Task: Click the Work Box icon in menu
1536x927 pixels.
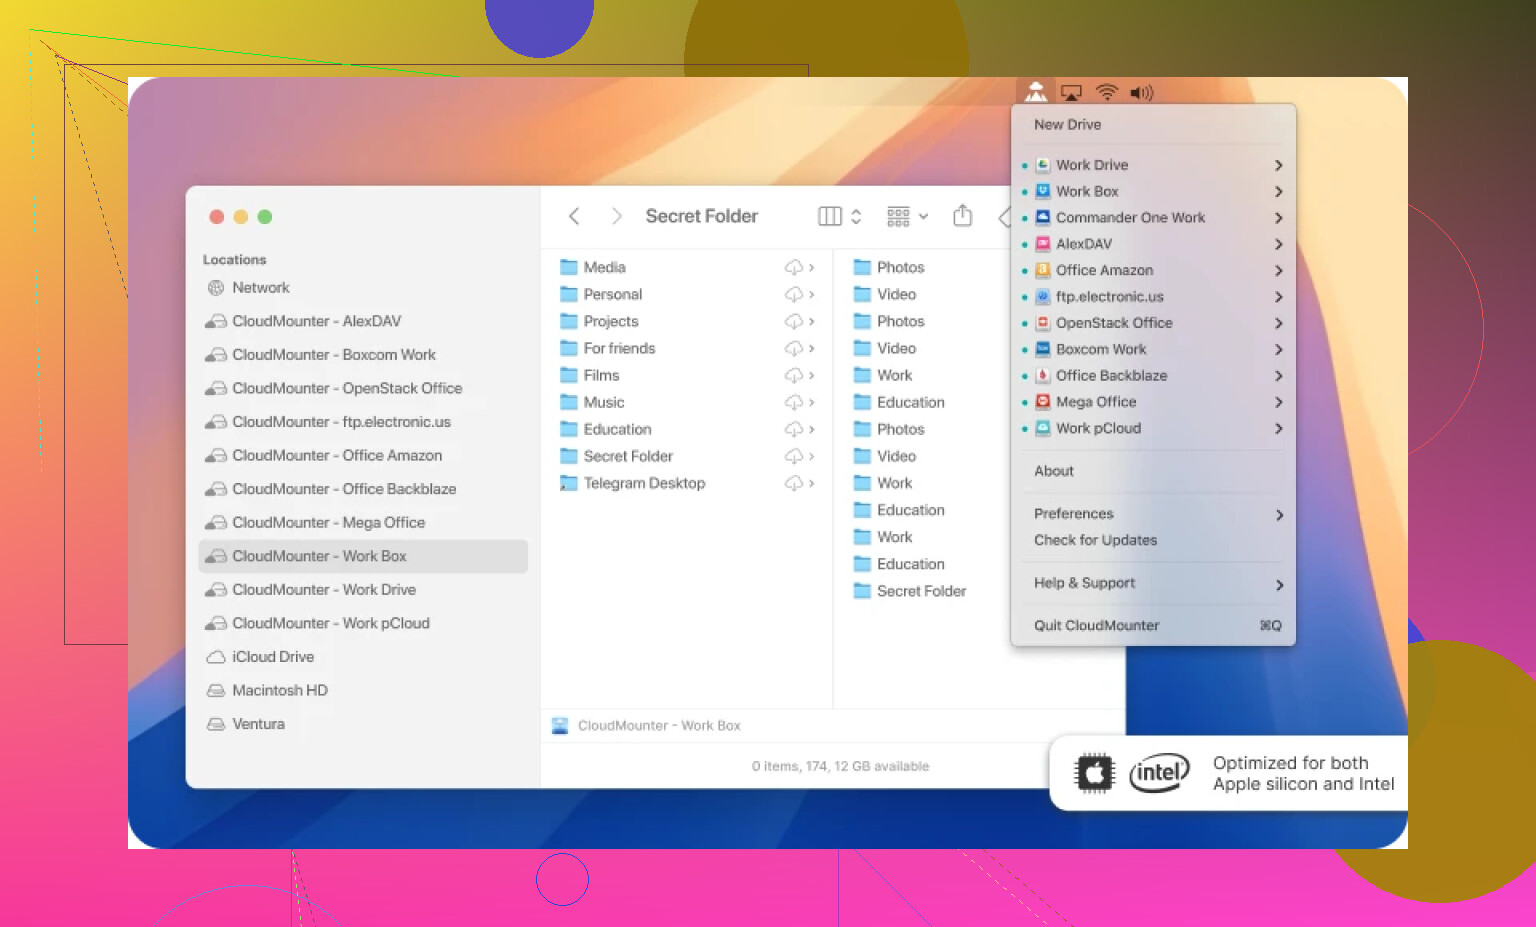Action: click(x=1043, y=191)
